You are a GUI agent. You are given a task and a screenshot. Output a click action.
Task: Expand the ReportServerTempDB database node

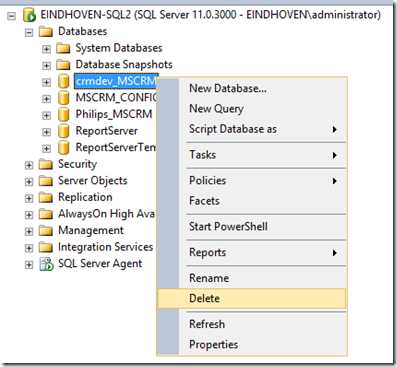[46, 148]
